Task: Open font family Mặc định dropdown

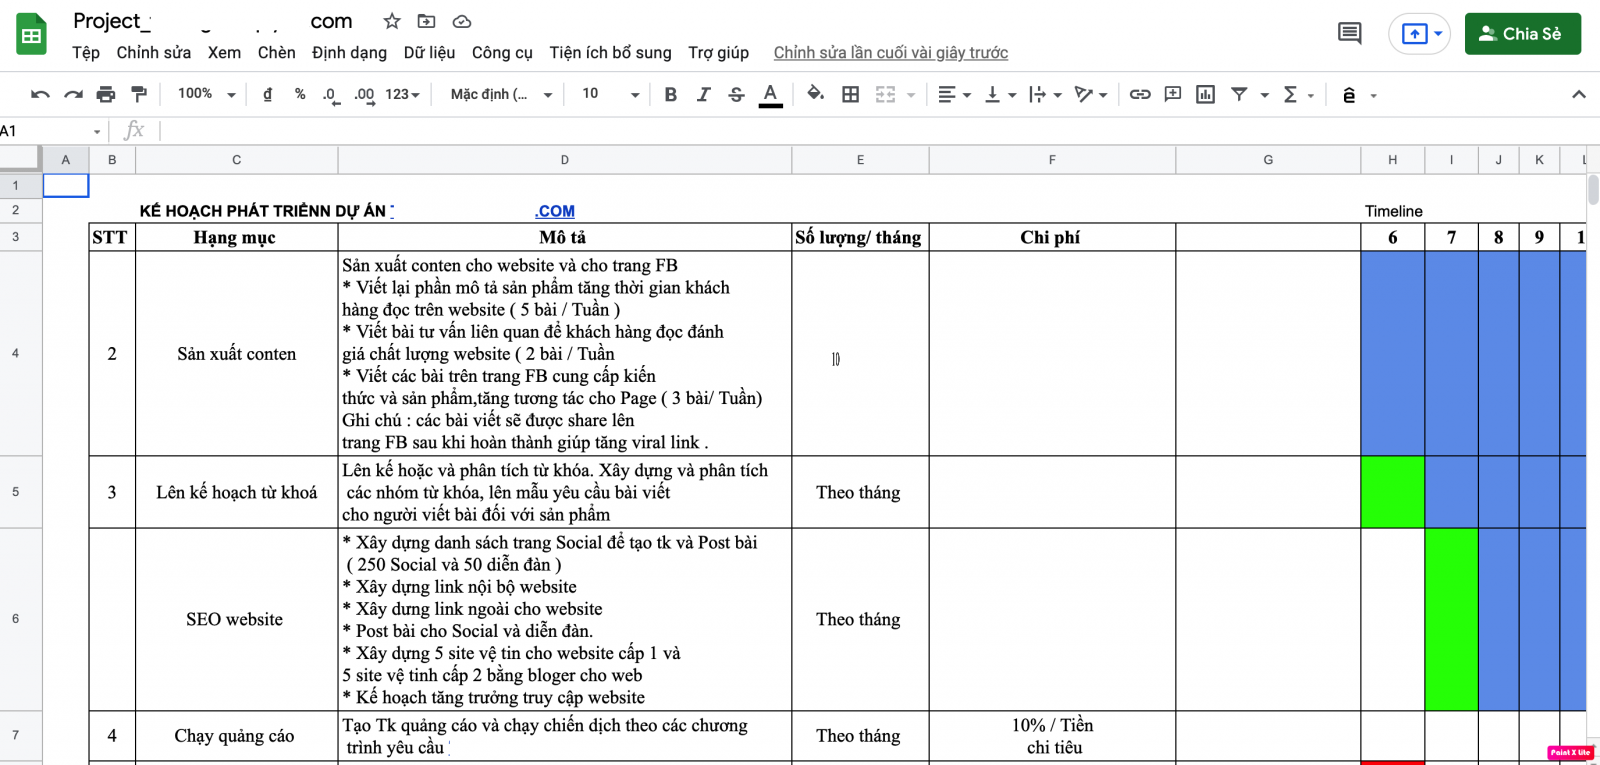Action: pyautogui.click(x=501, y=94)
